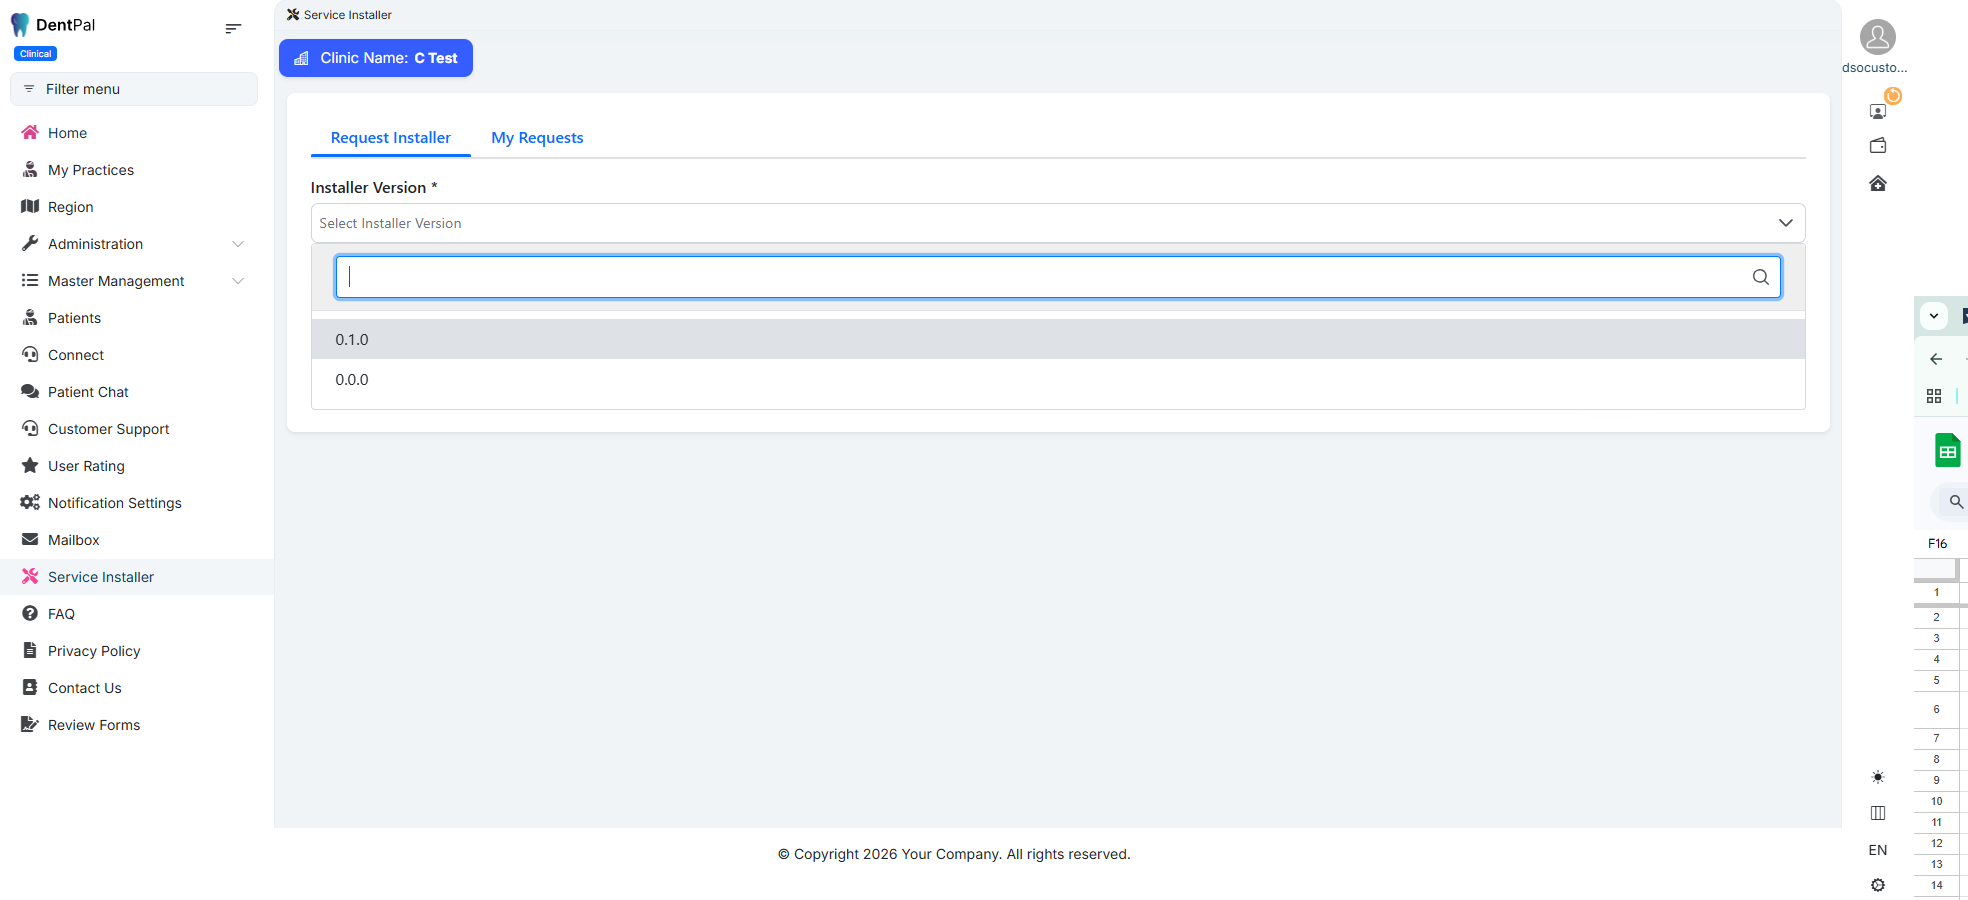Open notifications icon with orange badge
This screenshot has width=1968, height=900.
[x=1879, y=110]
